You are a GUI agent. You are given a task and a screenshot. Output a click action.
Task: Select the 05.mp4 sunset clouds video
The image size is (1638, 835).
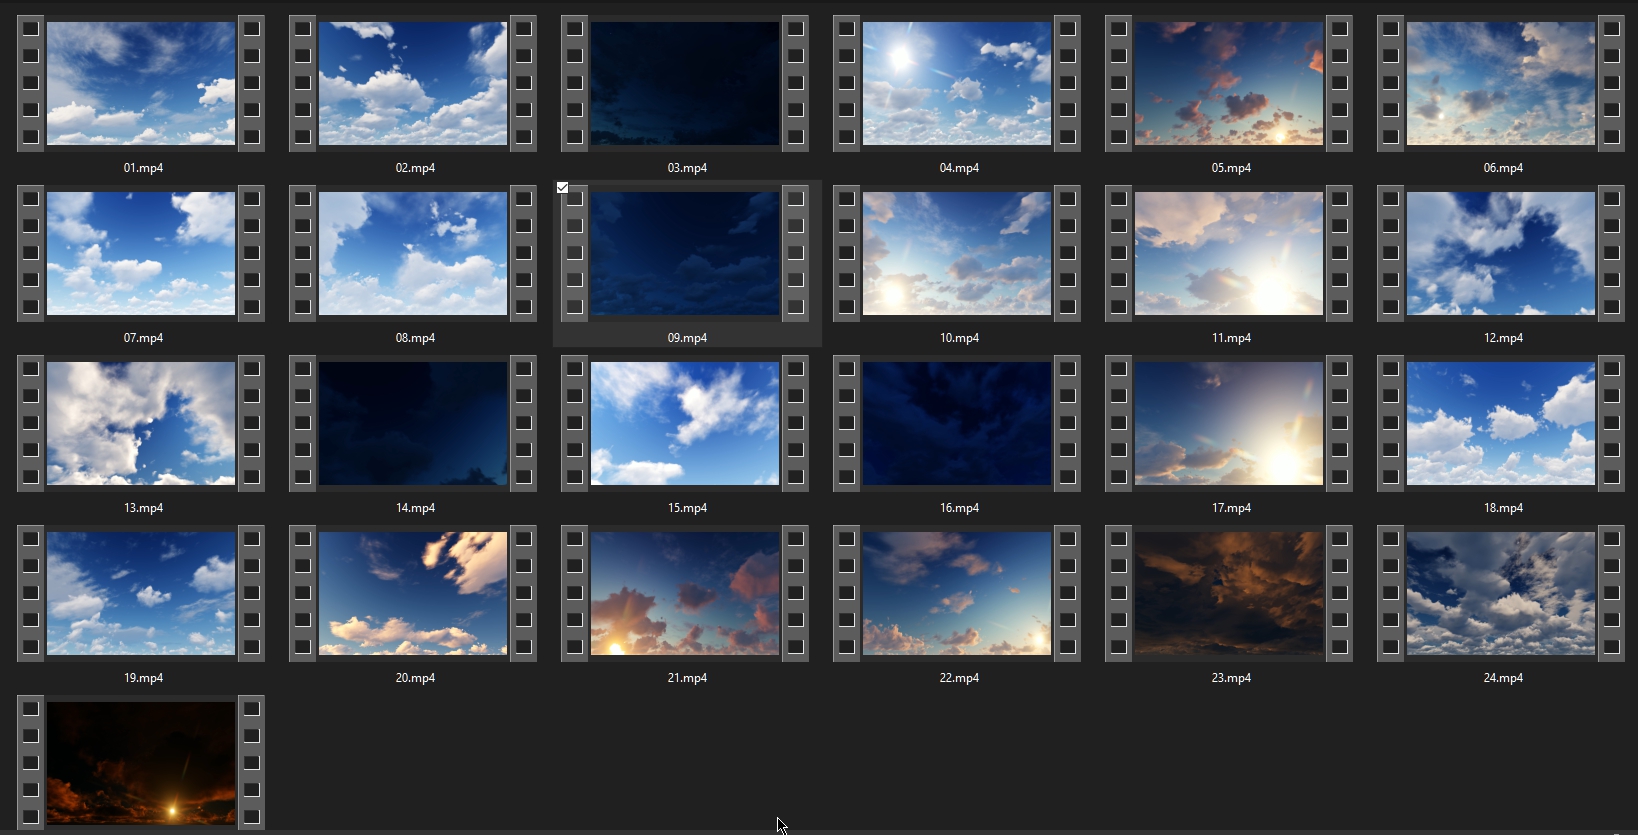1229,84
